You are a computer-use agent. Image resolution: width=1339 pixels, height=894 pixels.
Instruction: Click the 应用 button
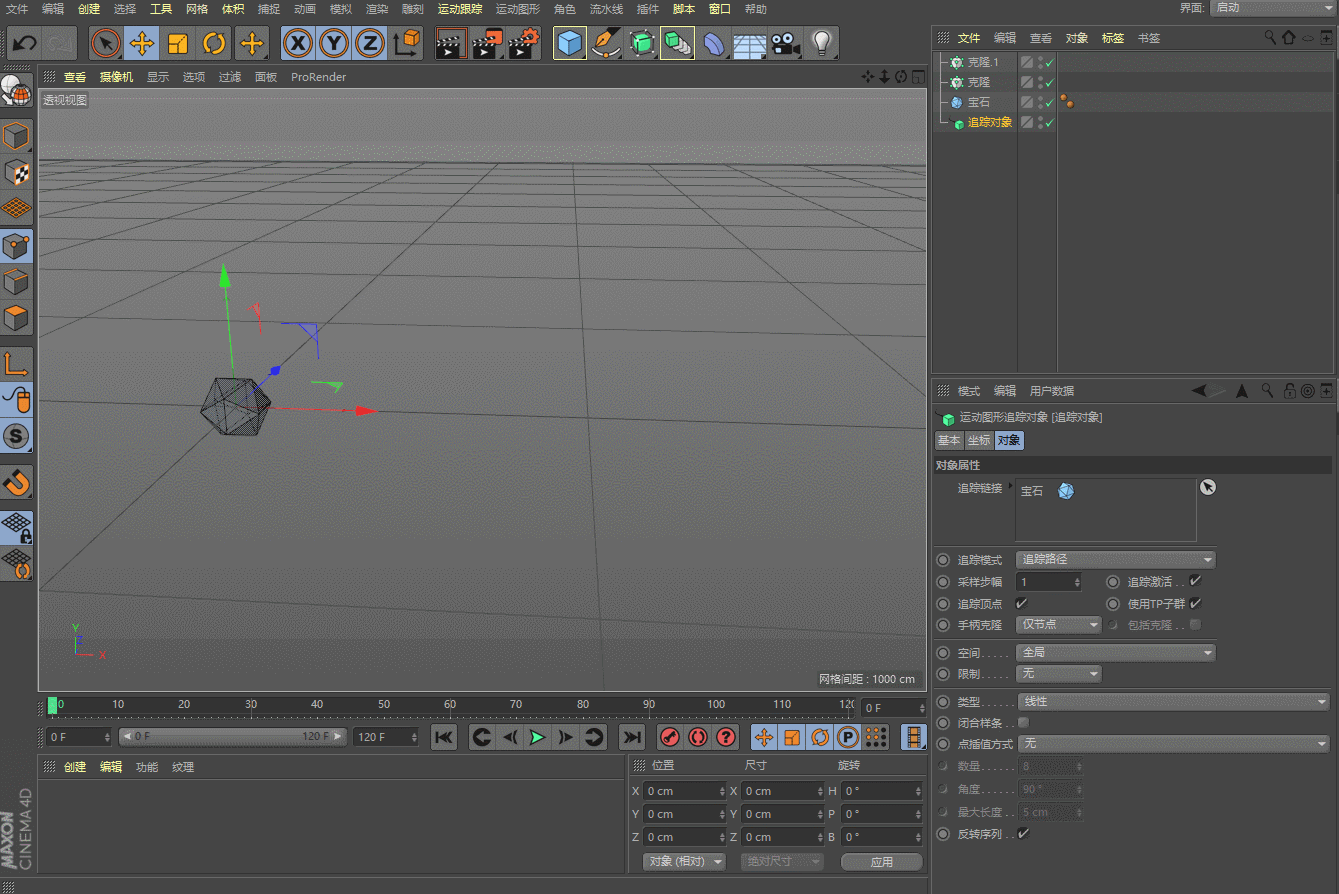pyautogui.click(x=881, y=862)
